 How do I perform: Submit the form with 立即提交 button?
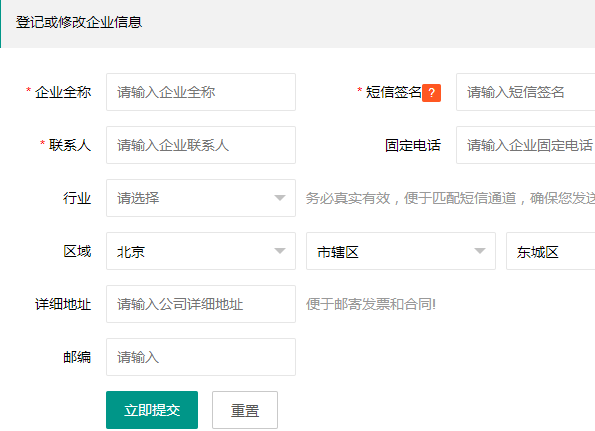pos(152,410)
